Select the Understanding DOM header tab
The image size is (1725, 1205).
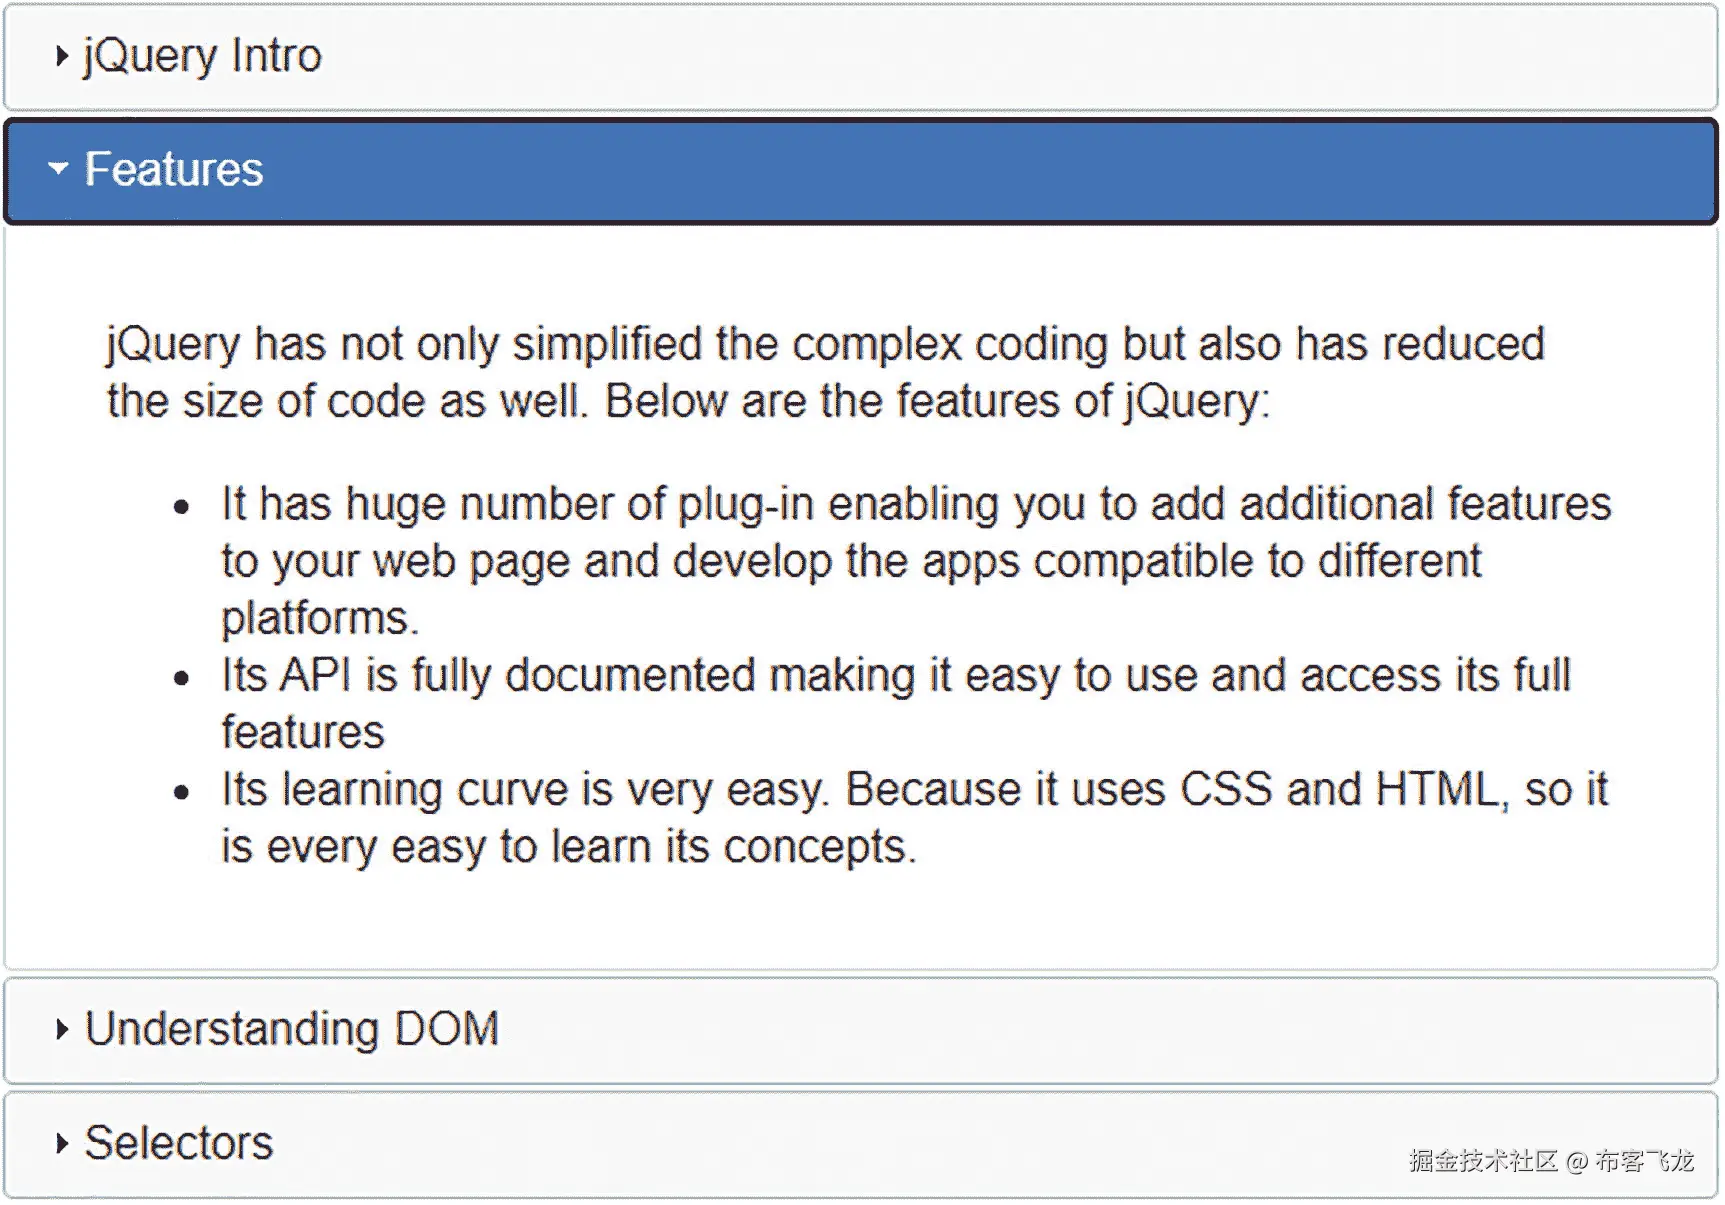click(290, 1028)
